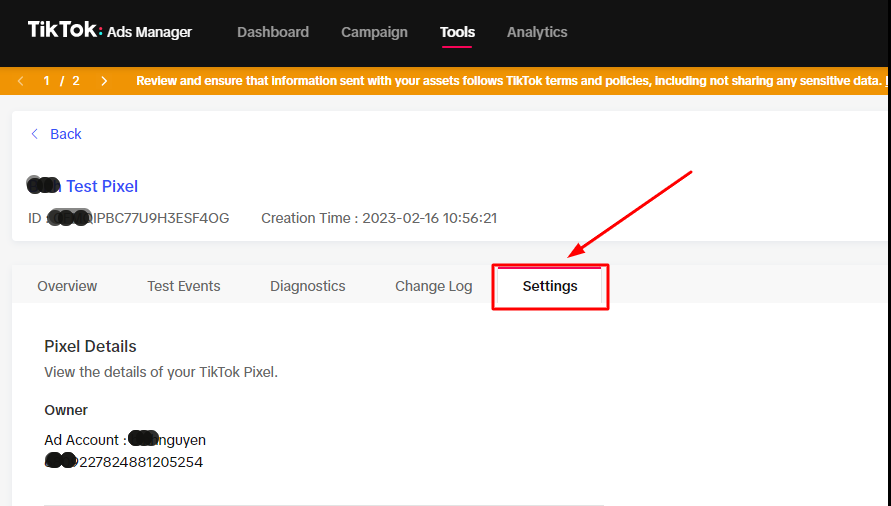This screenshot has height=506, width=891.
Task: Click the Back link text
Action: 66,134
